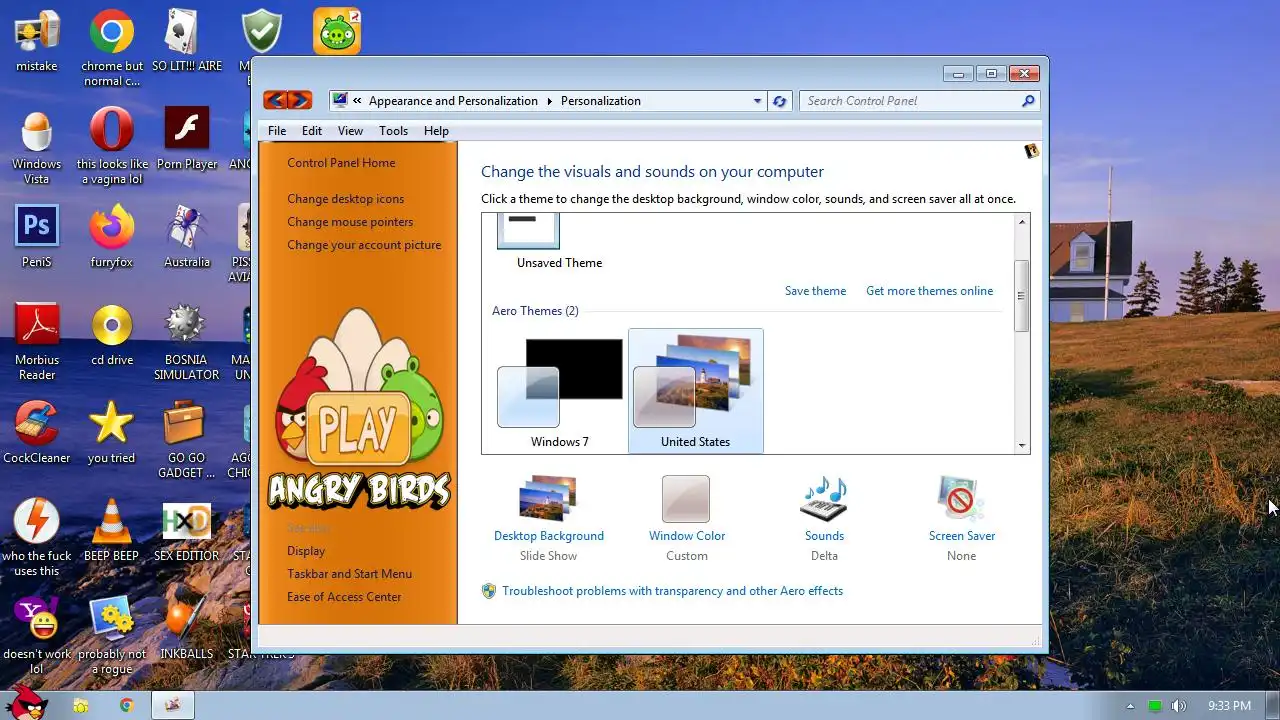The image size is (1280, 720).
Task: Click the green tray icon beside the speaker
Action: pos(1155,706)
